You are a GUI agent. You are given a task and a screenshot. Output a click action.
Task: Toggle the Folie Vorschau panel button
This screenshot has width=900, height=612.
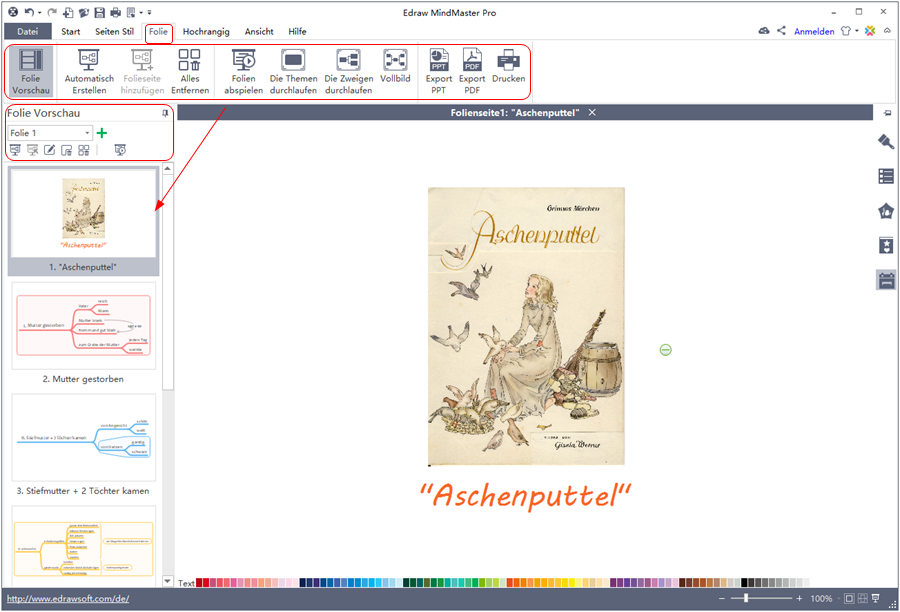32,70
